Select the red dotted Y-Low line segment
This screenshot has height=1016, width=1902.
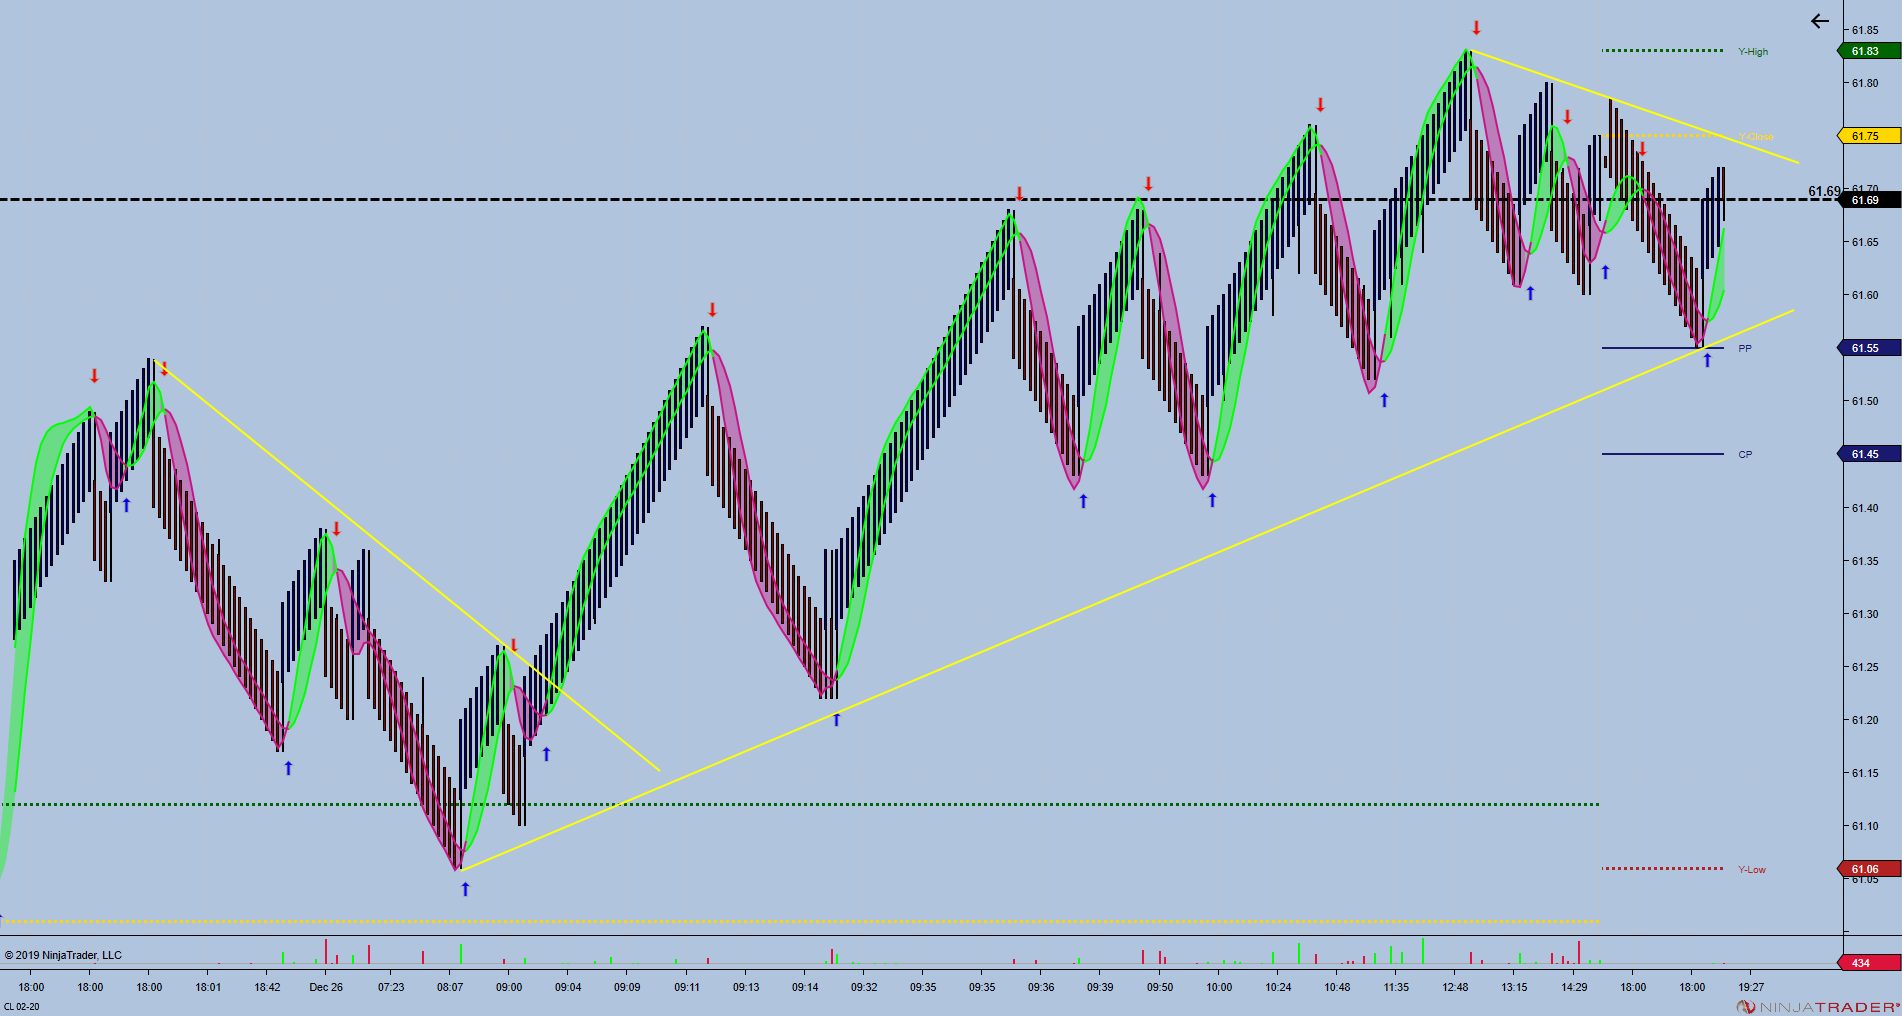pyautogui.click(x=1662, y=868)
